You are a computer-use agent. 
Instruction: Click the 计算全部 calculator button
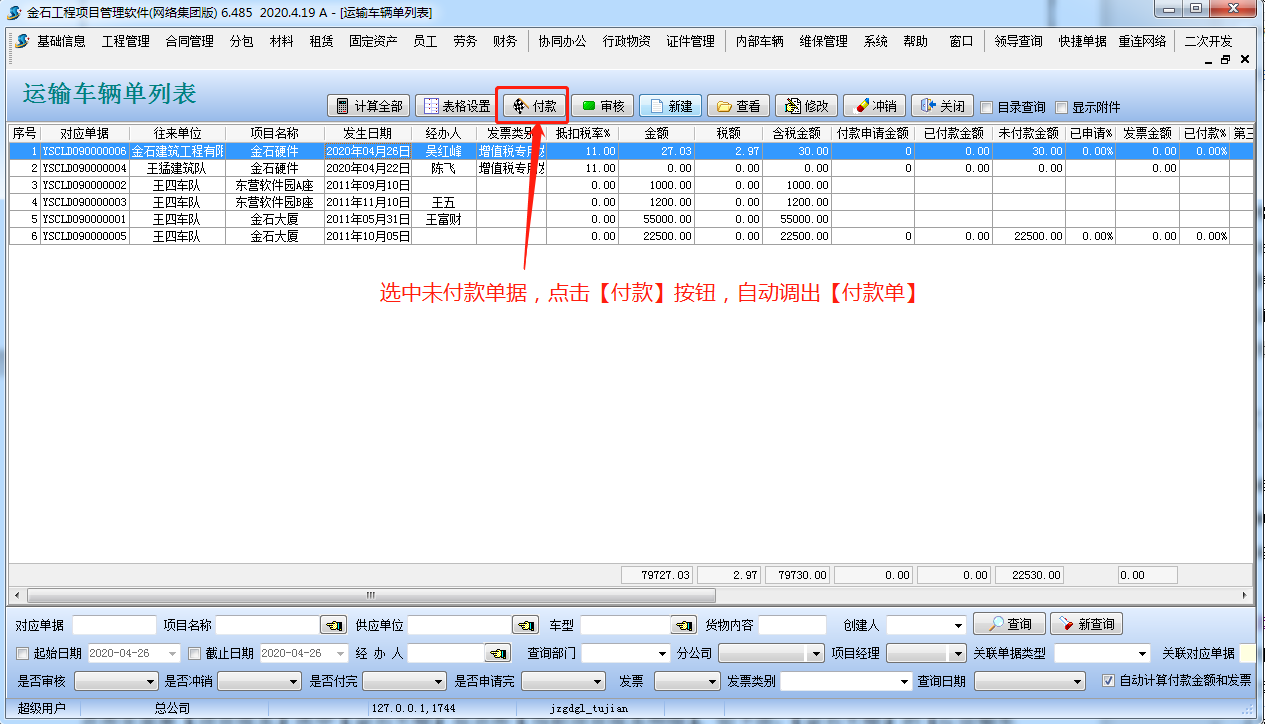click(x=368, y=106)
